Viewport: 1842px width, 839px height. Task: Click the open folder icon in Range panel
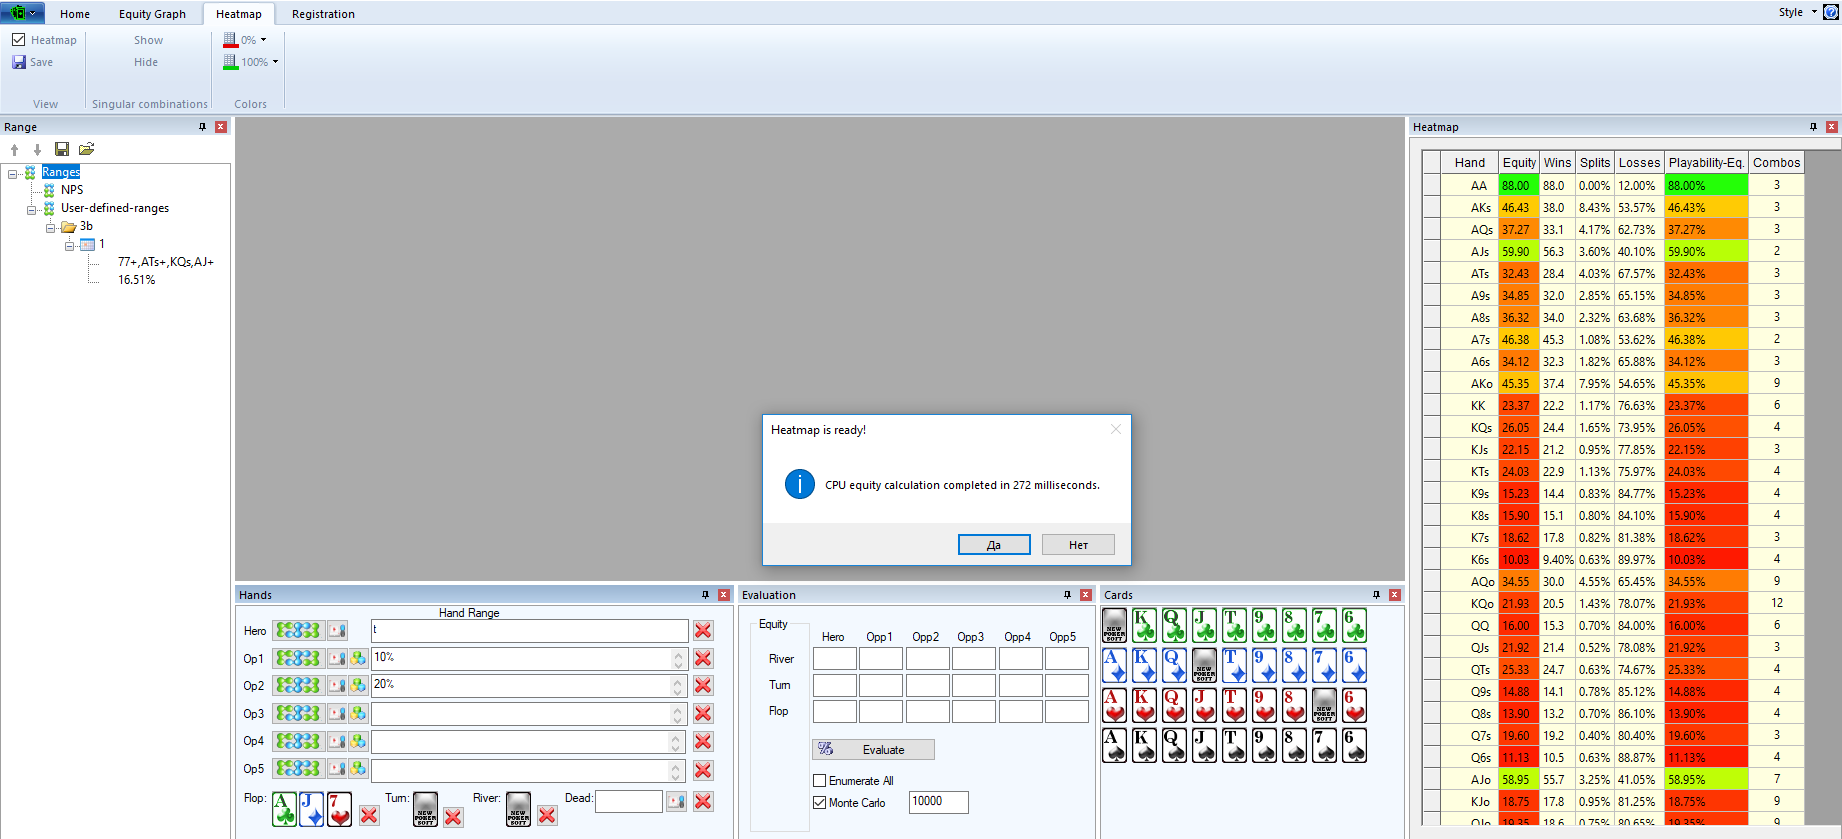point(87,149)
